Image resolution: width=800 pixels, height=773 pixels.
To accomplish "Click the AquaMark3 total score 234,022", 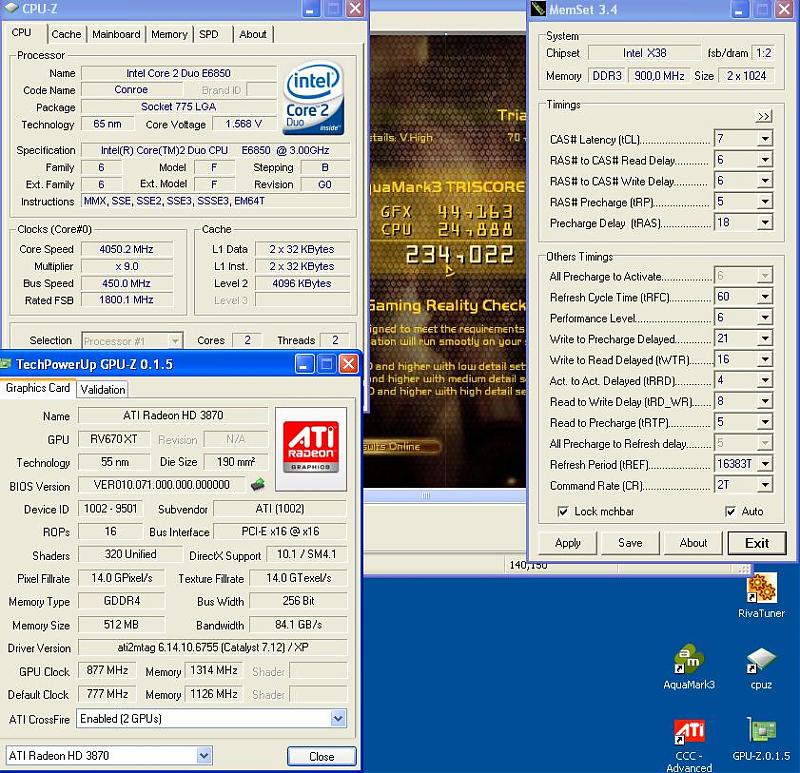I will 459,254.
